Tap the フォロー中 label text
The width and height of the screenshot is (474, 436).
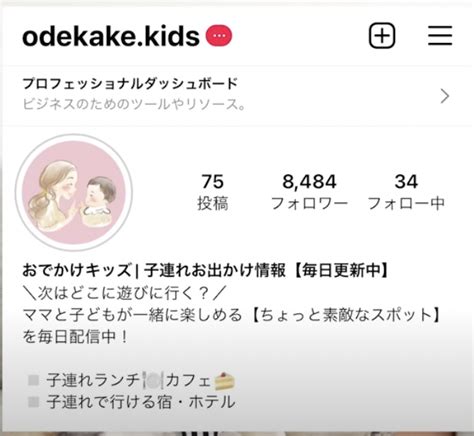(x=406, y=203)
